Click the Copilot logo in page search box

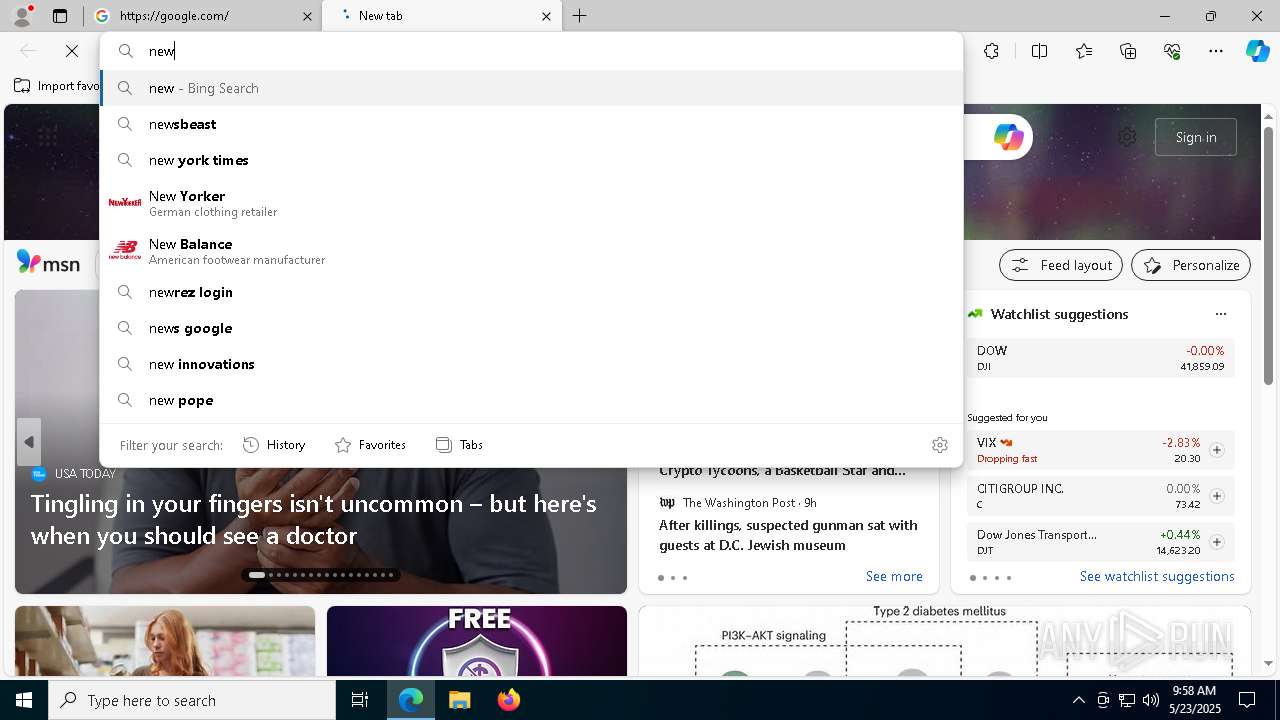coord(1008,137)
